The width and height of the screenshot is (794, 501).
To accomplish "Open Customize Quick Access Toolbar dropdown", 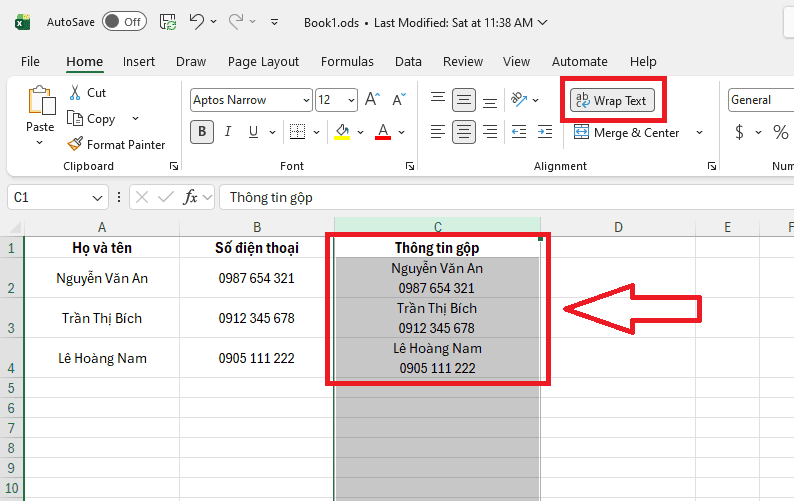I will pyautogui.click(x=274, y=22).
